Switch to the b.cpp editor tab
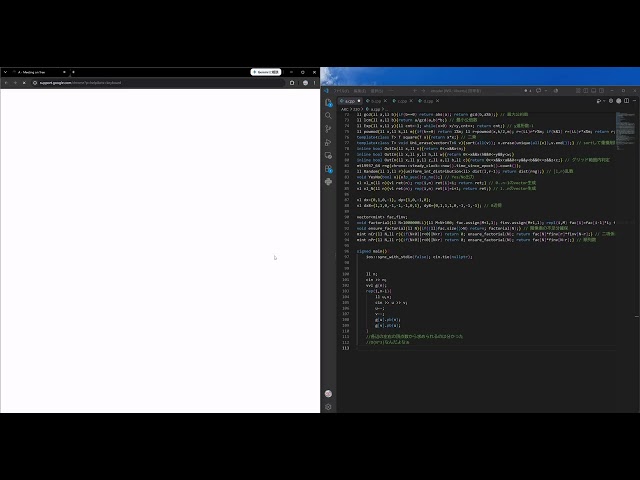Screen dimensions: 640x480 pyautogui.click(x=376, y=101)
